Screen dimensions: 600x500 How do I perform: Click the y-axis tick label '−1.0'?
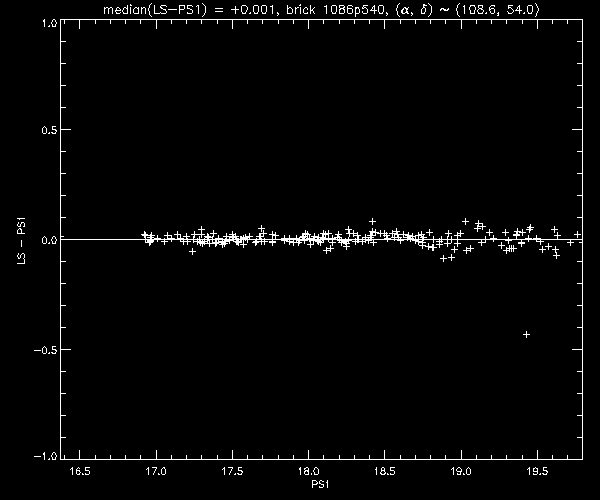point(46,456)
